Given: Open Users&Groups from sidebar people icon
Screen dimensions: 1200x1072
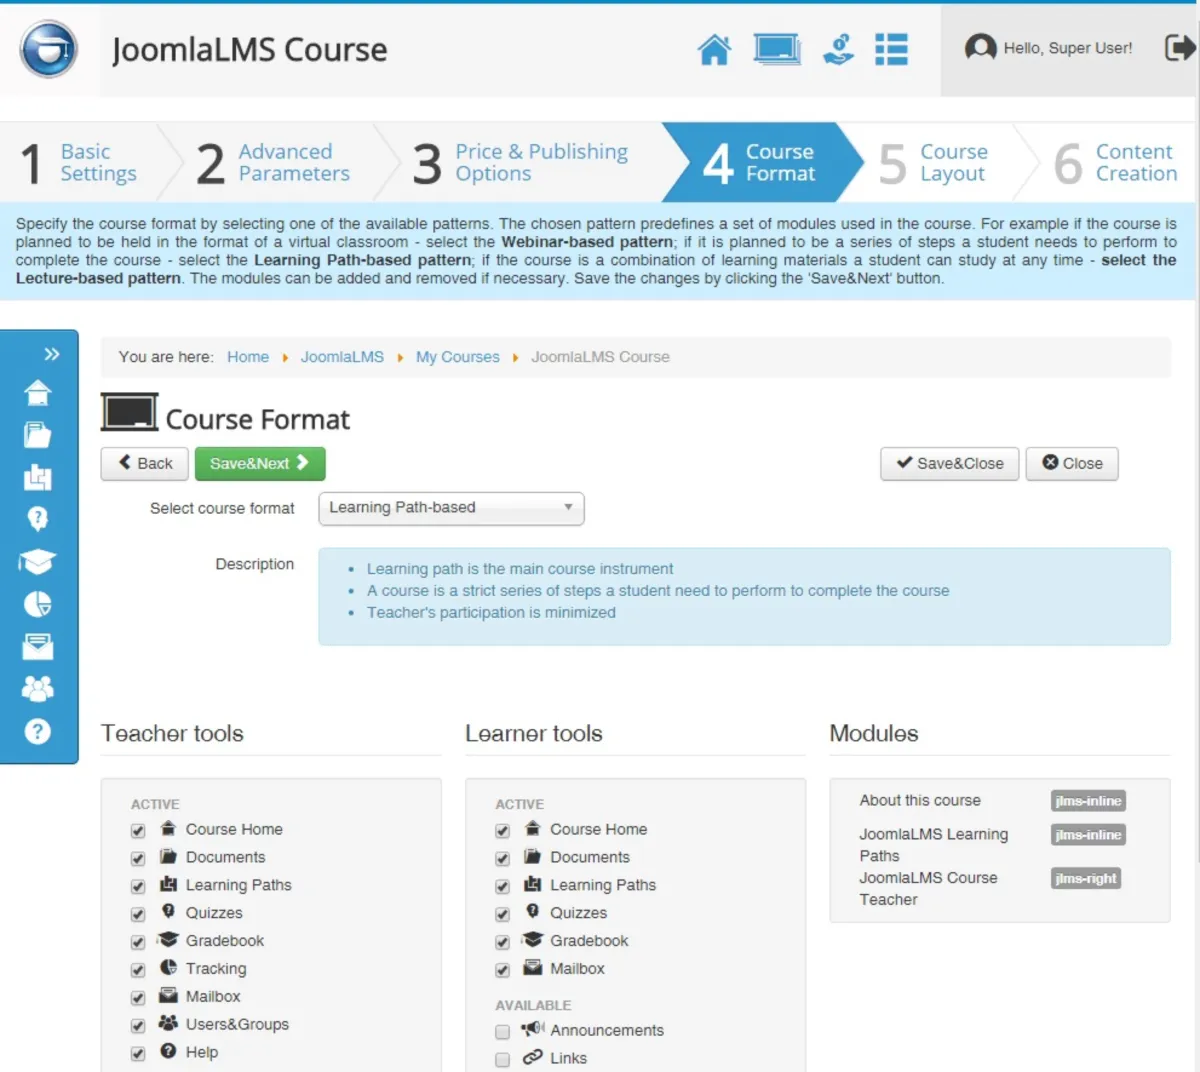Looking at the screenshot, I should click(38, 688).
